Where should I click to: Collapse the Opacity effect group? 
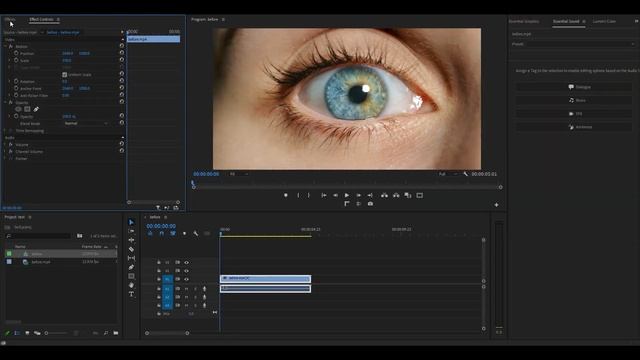coord(5,102)
